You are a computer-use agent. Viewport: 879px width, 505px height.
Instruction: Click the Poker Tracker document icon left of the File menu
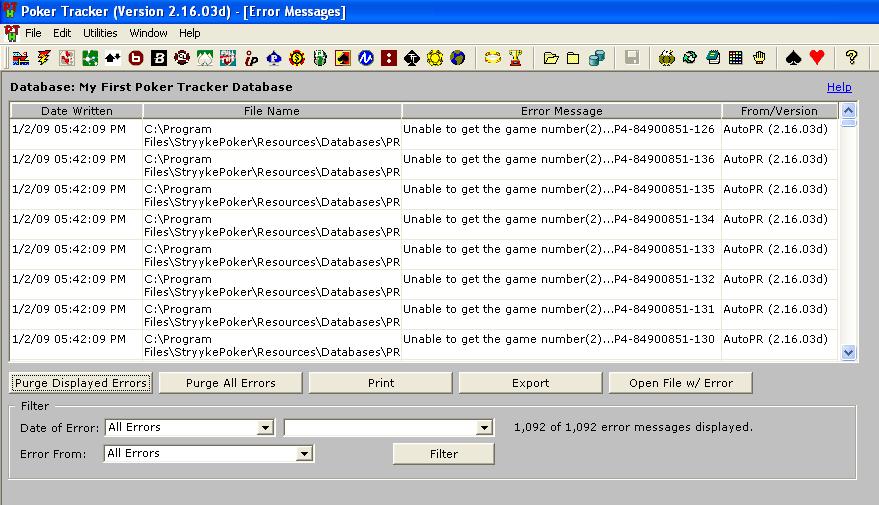tap(11, 33)
